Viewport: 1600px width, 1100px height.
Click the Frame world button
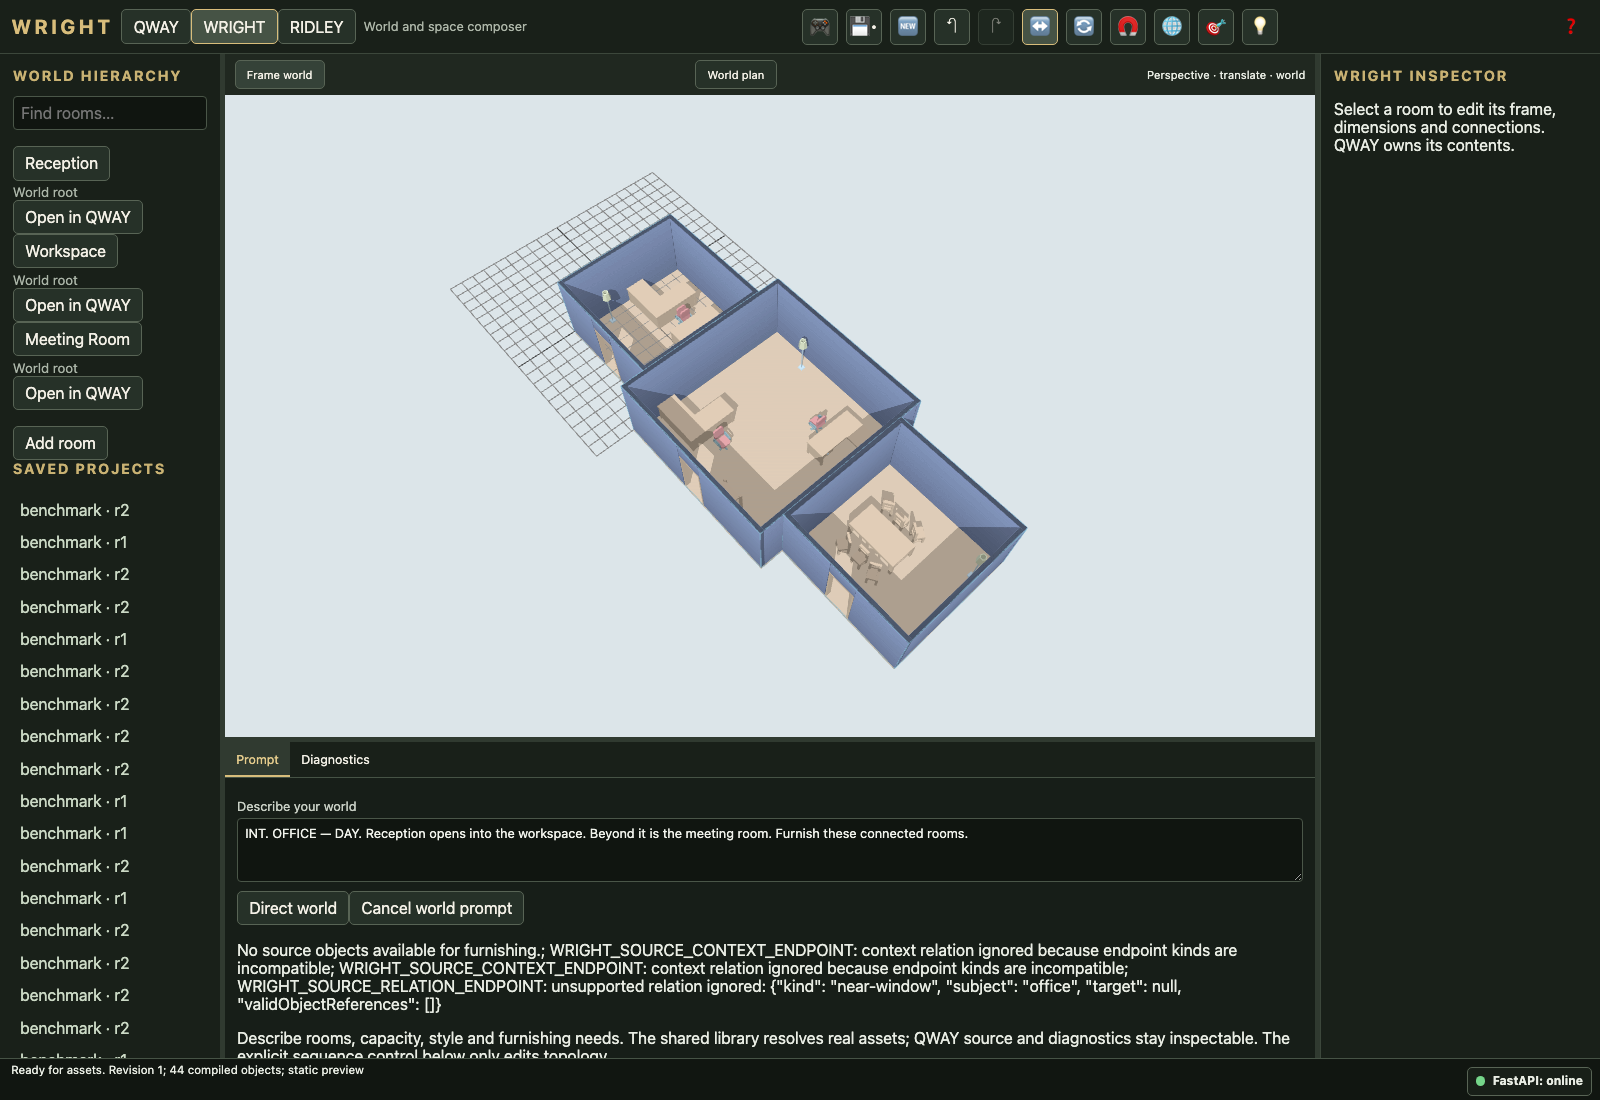click(x=280, y=75)
